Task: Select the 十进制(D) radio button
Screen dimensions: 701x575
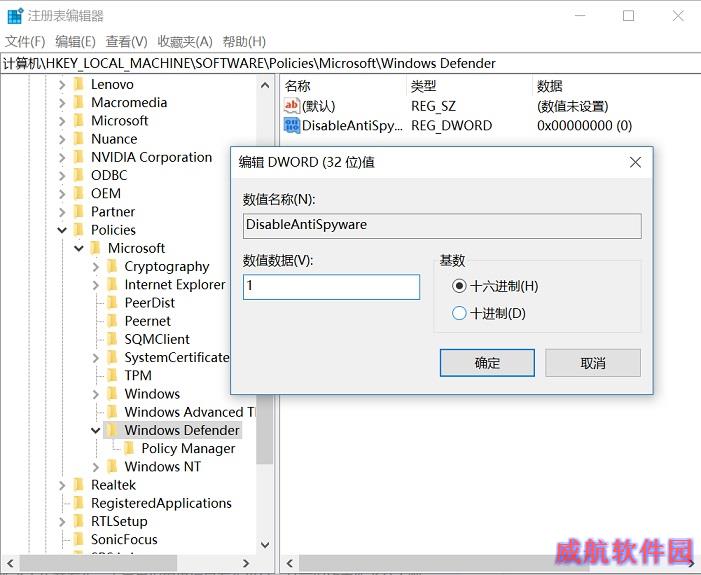Action: 459,313
